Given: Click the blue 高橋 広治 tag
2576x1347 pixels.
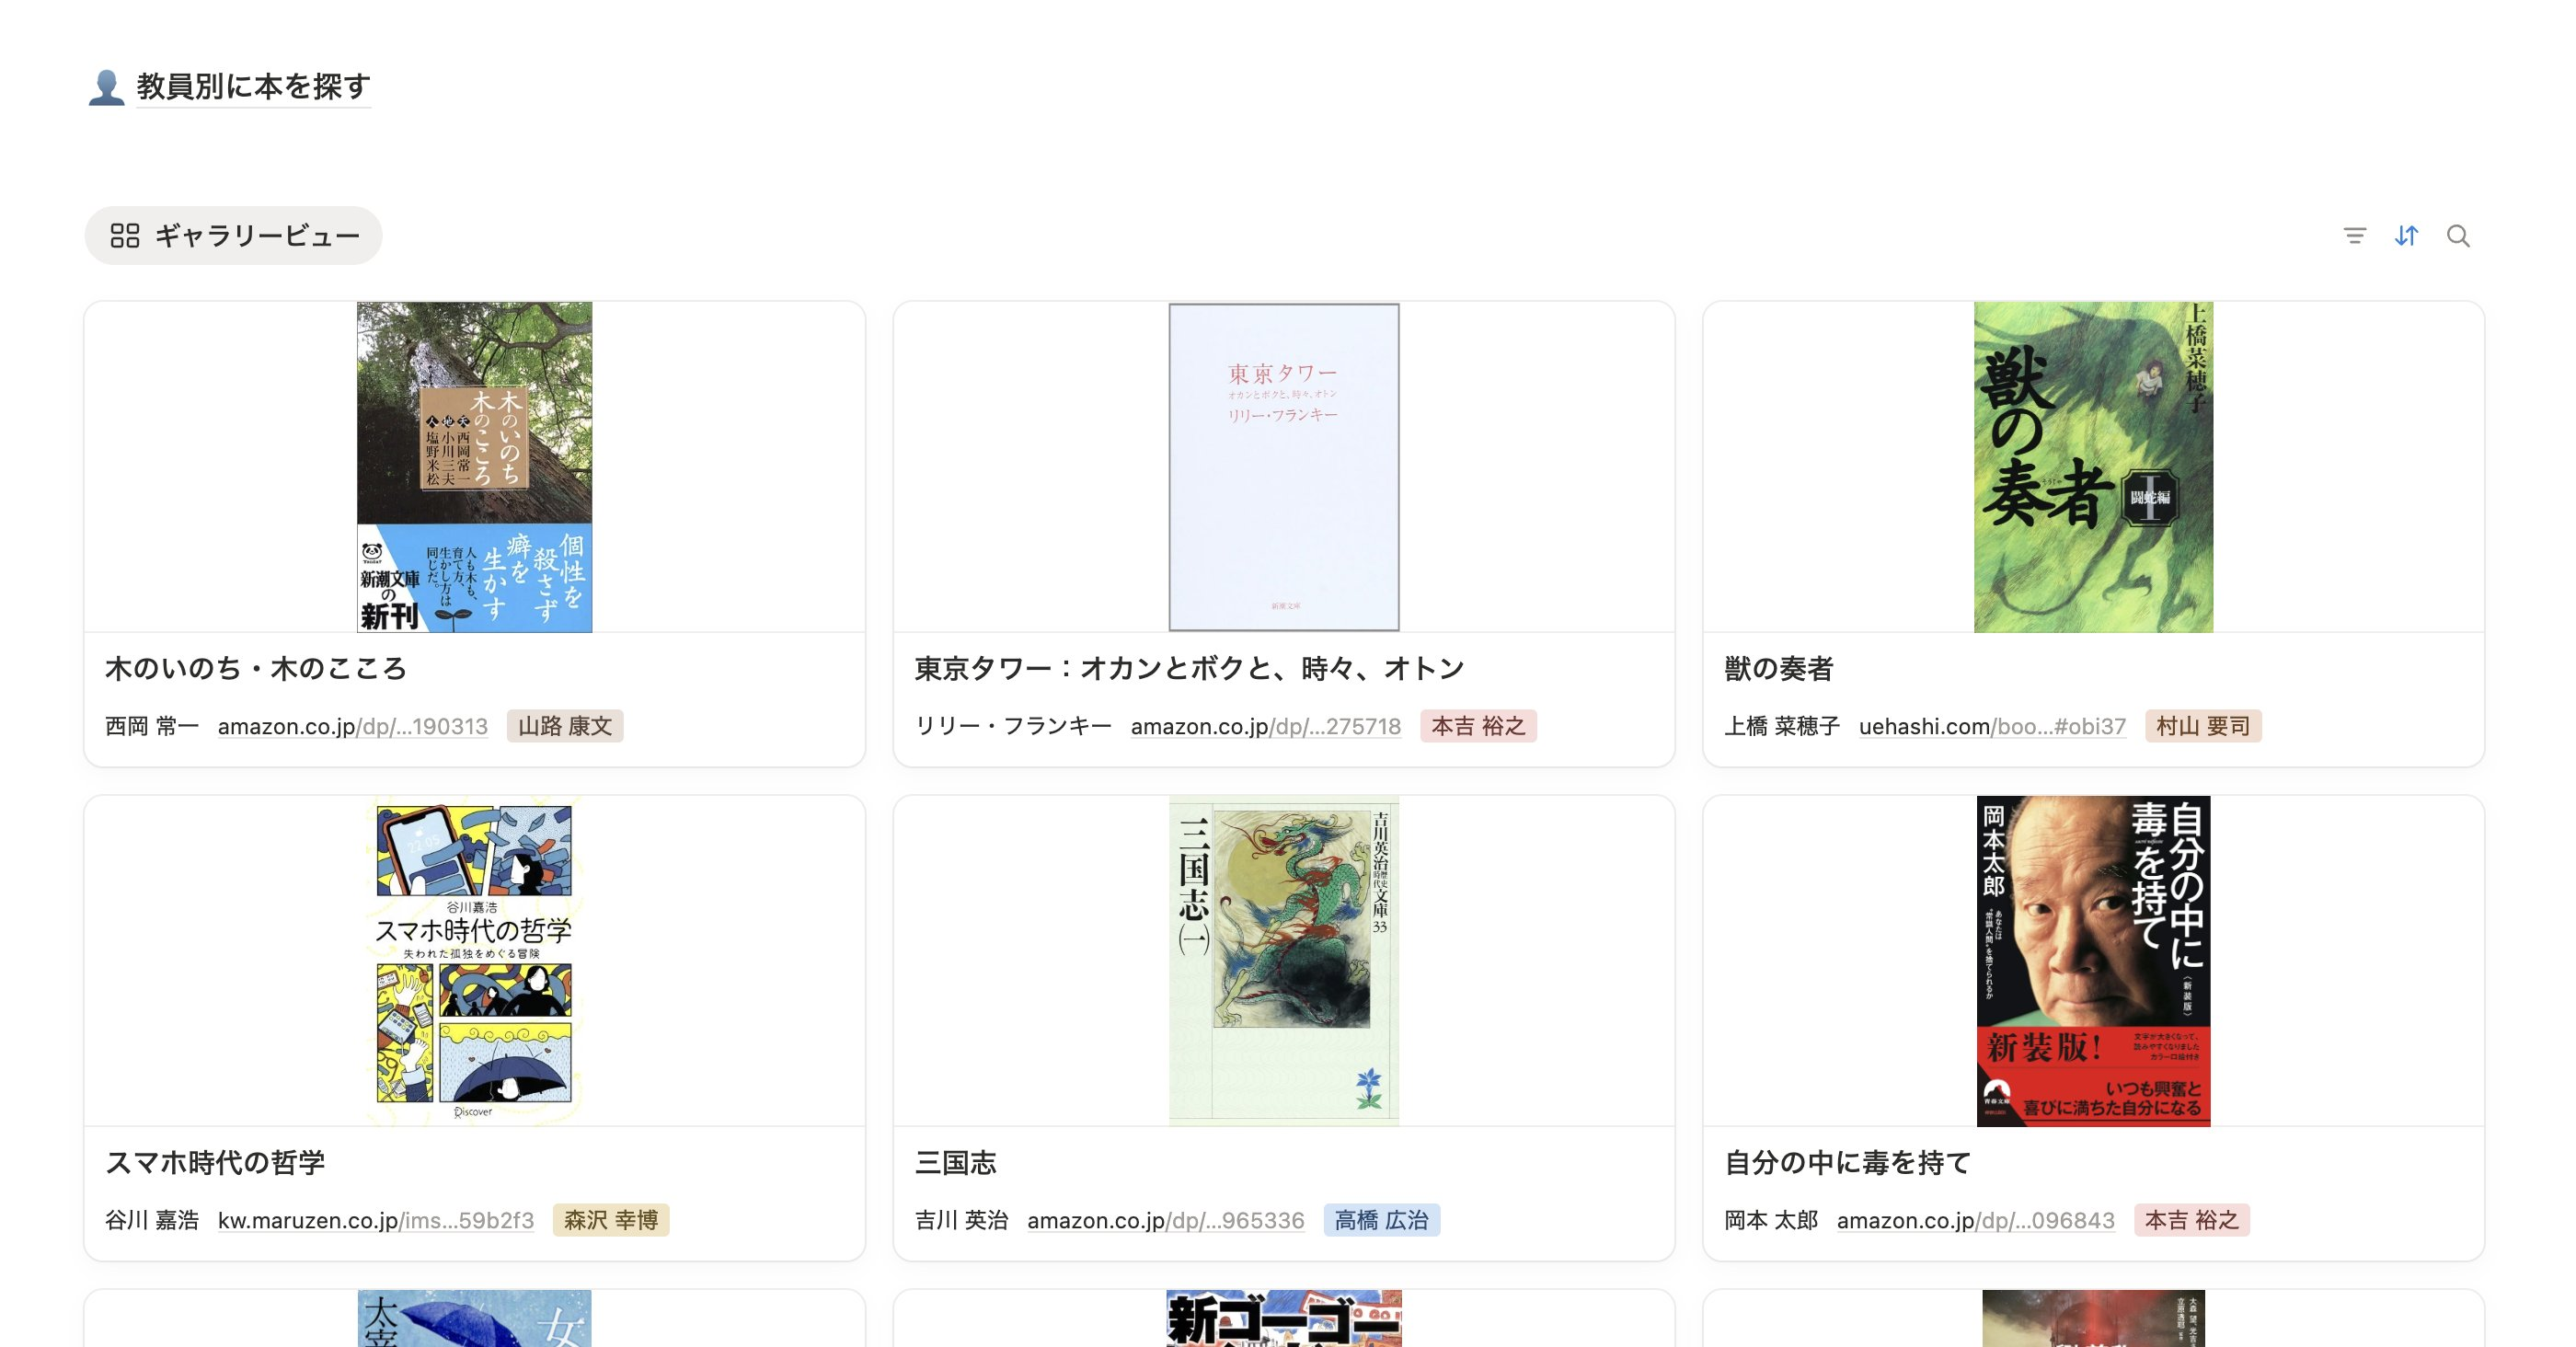Looking at the screenshot, I should [x=1382, y=1220].
